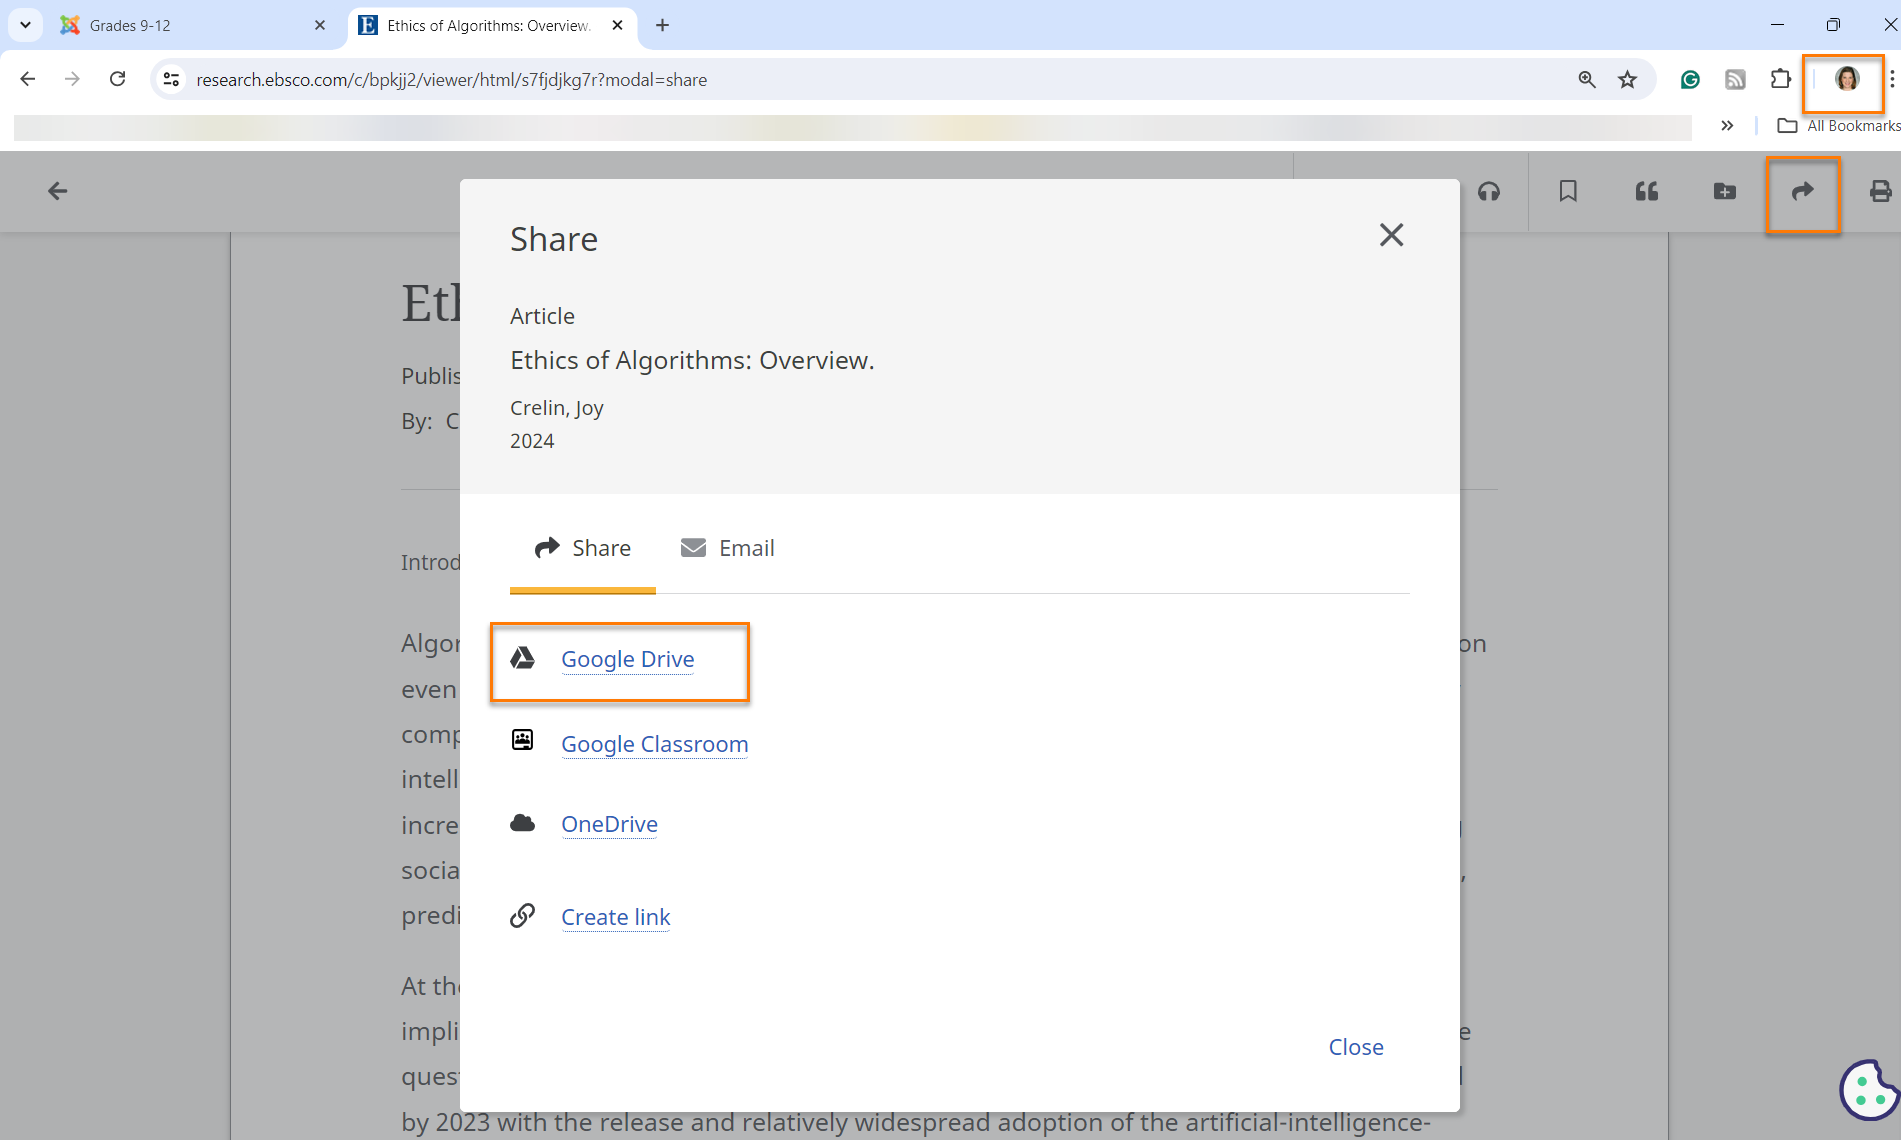This screenshot has width=1901, height=1140.
Task: Click the Google Classroom icon
Action: 522,740
